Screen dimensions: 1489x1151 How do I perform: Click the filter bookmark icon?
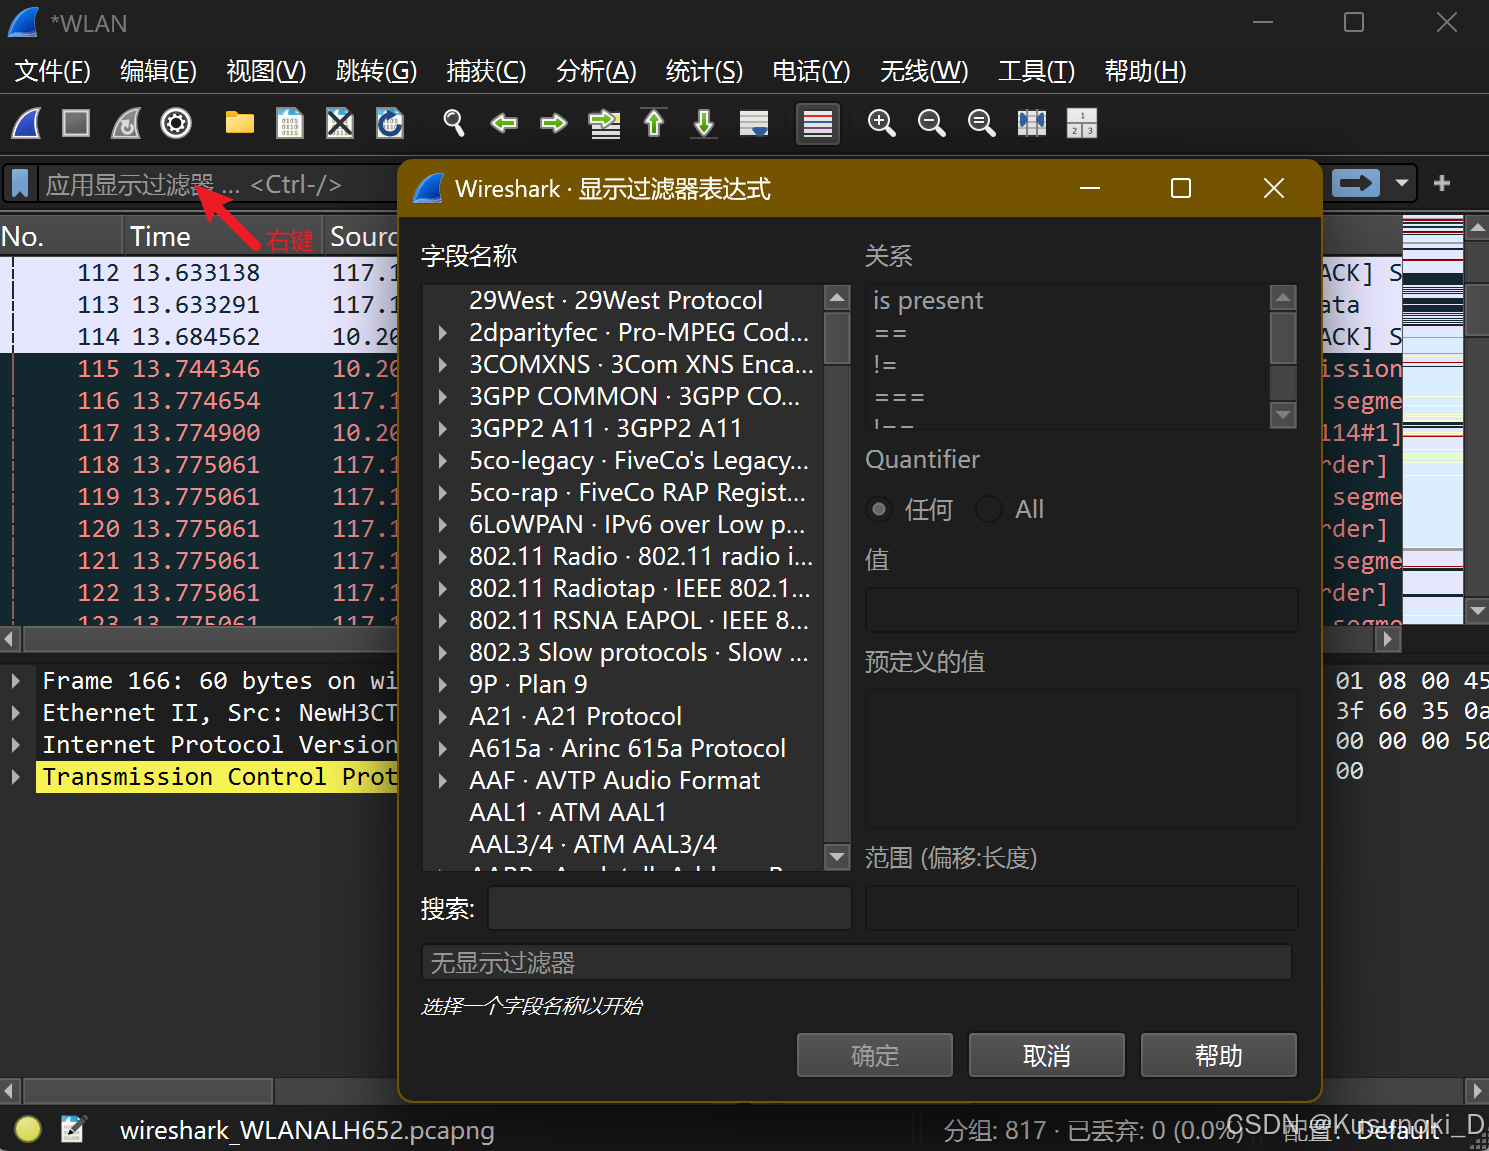tap(20, 184)
